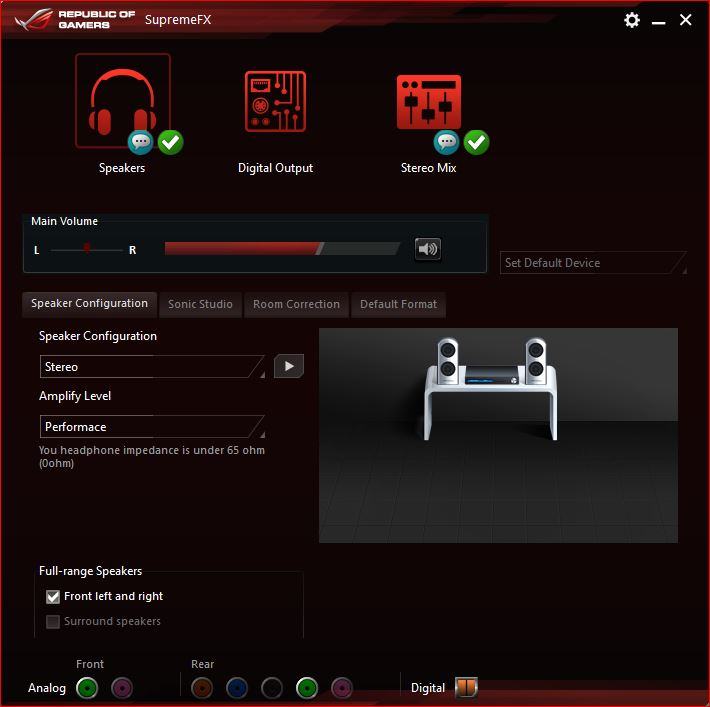This screenshot has height=707, width=710.
Task: Open the Set Default Device dropdown
Action: (x=593, y=263)
